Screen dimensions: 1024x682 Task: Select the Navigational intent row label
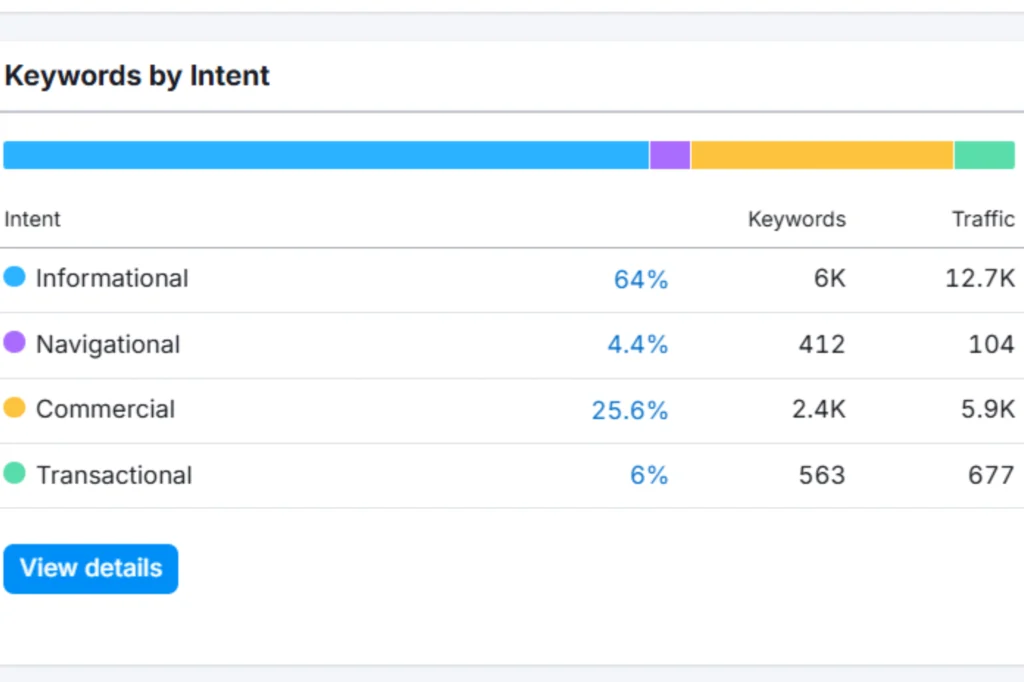[x=108, y=344]
